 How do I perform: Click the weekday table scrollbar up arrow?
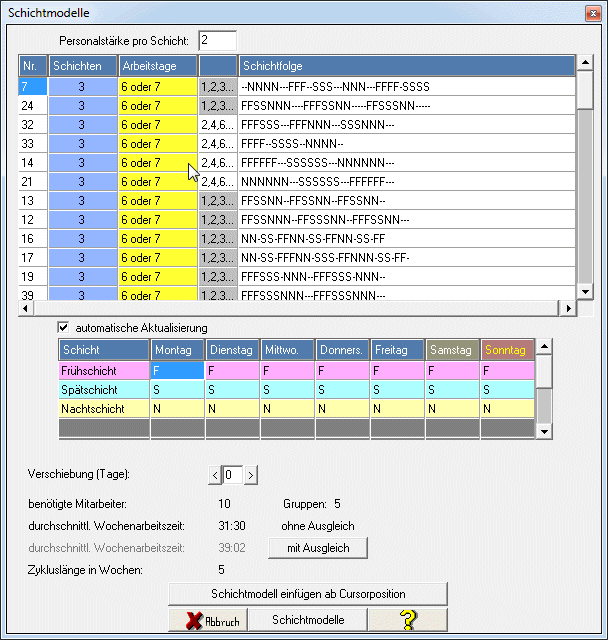(544, 347)
